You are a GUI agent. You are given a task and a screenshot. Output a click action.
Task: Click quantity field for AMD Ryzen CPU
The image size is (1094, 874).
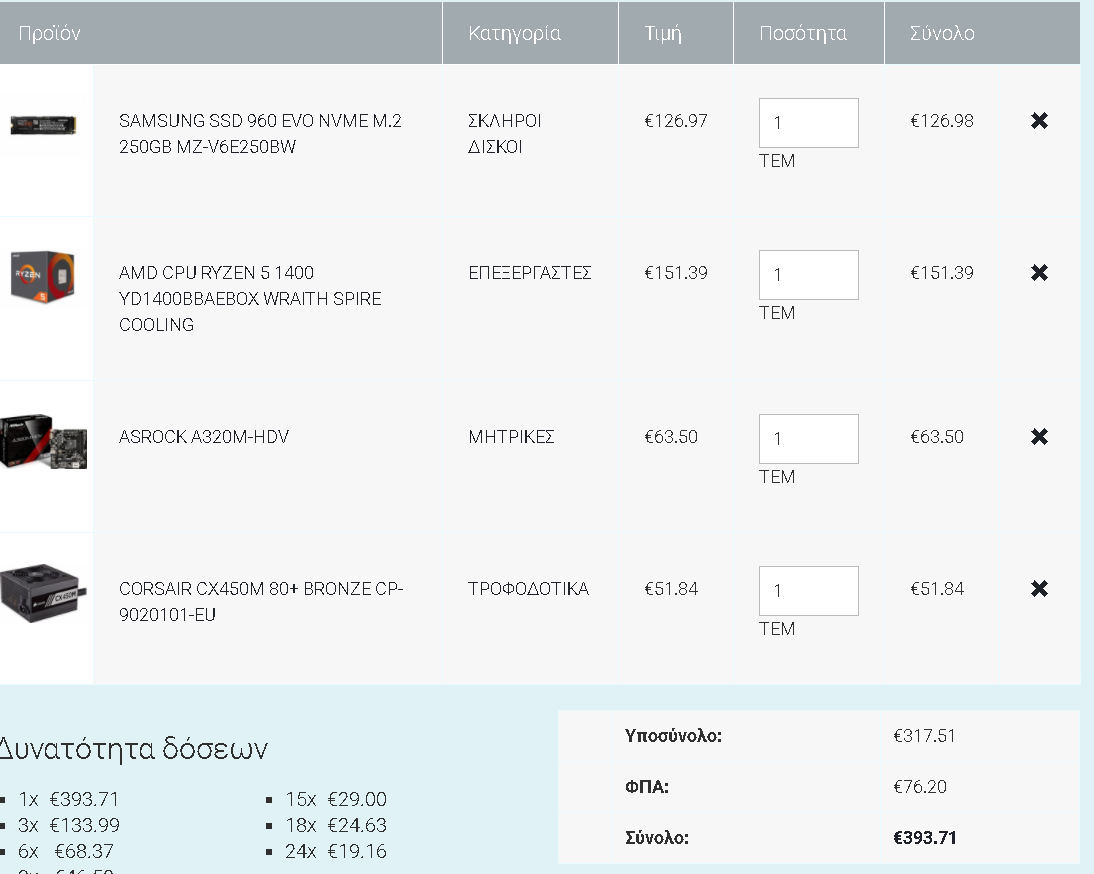[809, 275]
